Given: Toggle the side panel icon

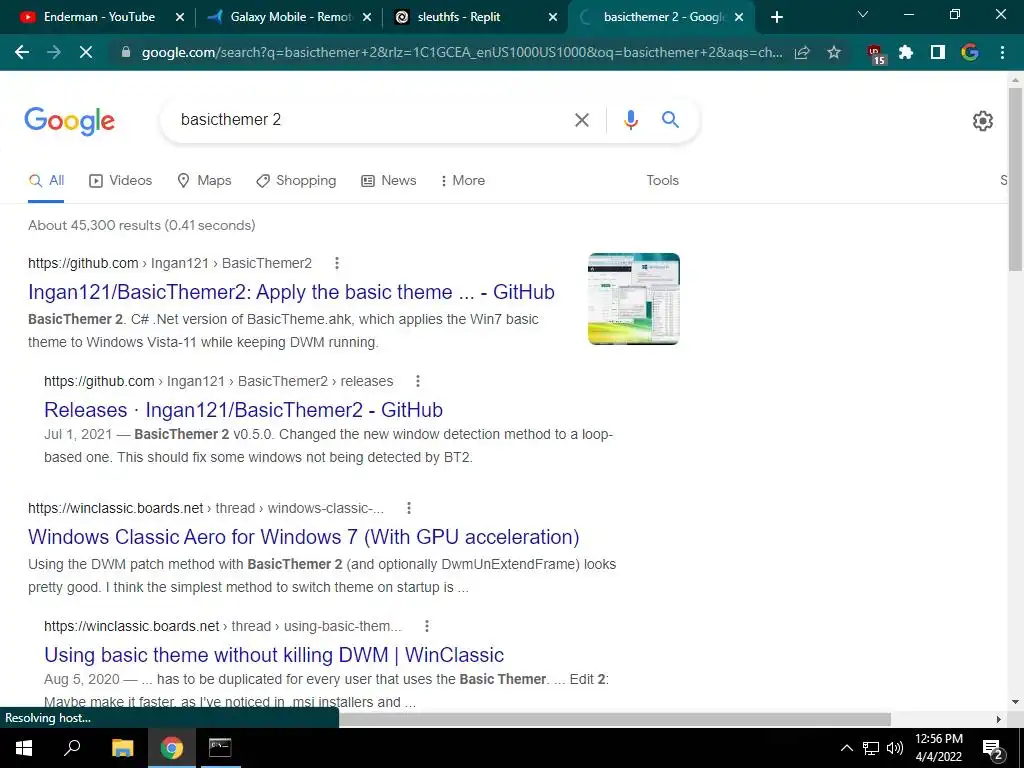Looking at the screenshot, I should click(938, 52).
